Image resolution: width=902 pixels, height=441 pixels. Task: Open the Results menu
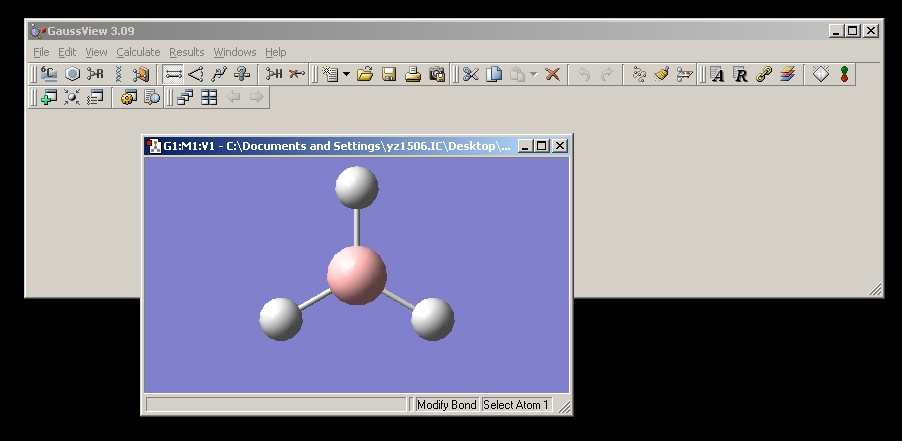coord(186,52)
